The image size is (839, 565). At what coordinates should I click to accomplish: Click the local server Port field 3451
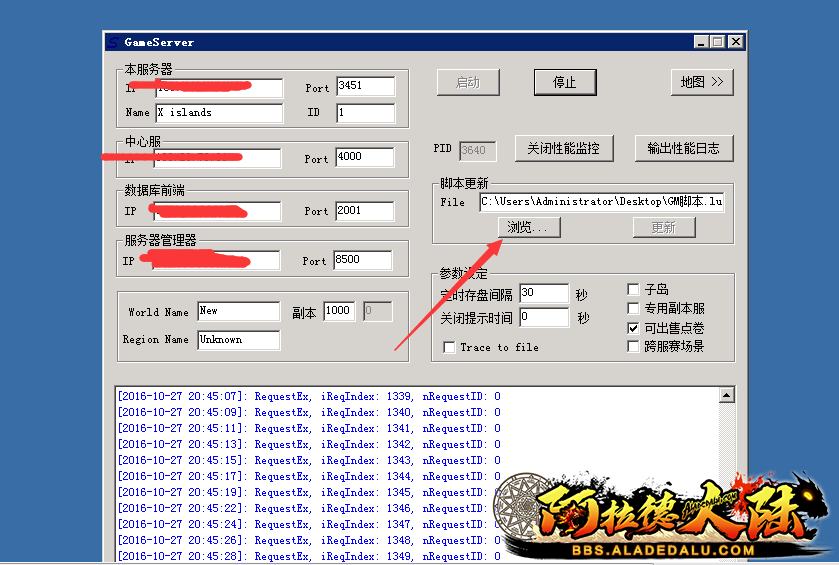pyautogui.click(x=365, y=86)
